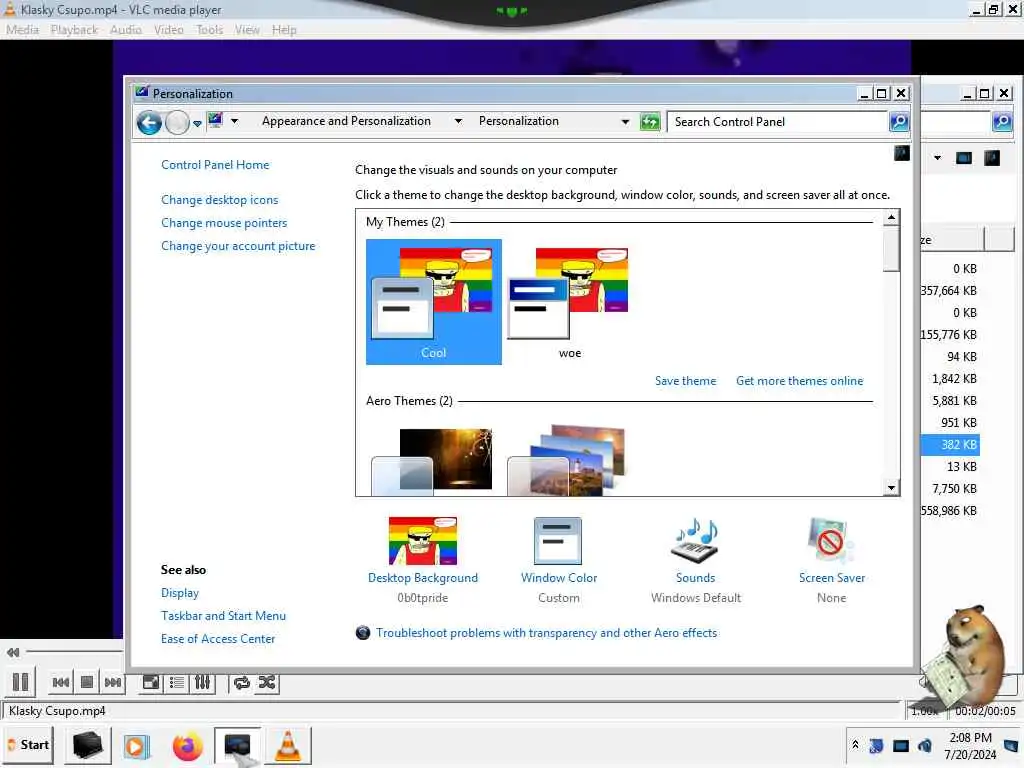Click the Forward navigation button in Personalization
Screen dimensions: 1024x768
click(x=177, y=122)
